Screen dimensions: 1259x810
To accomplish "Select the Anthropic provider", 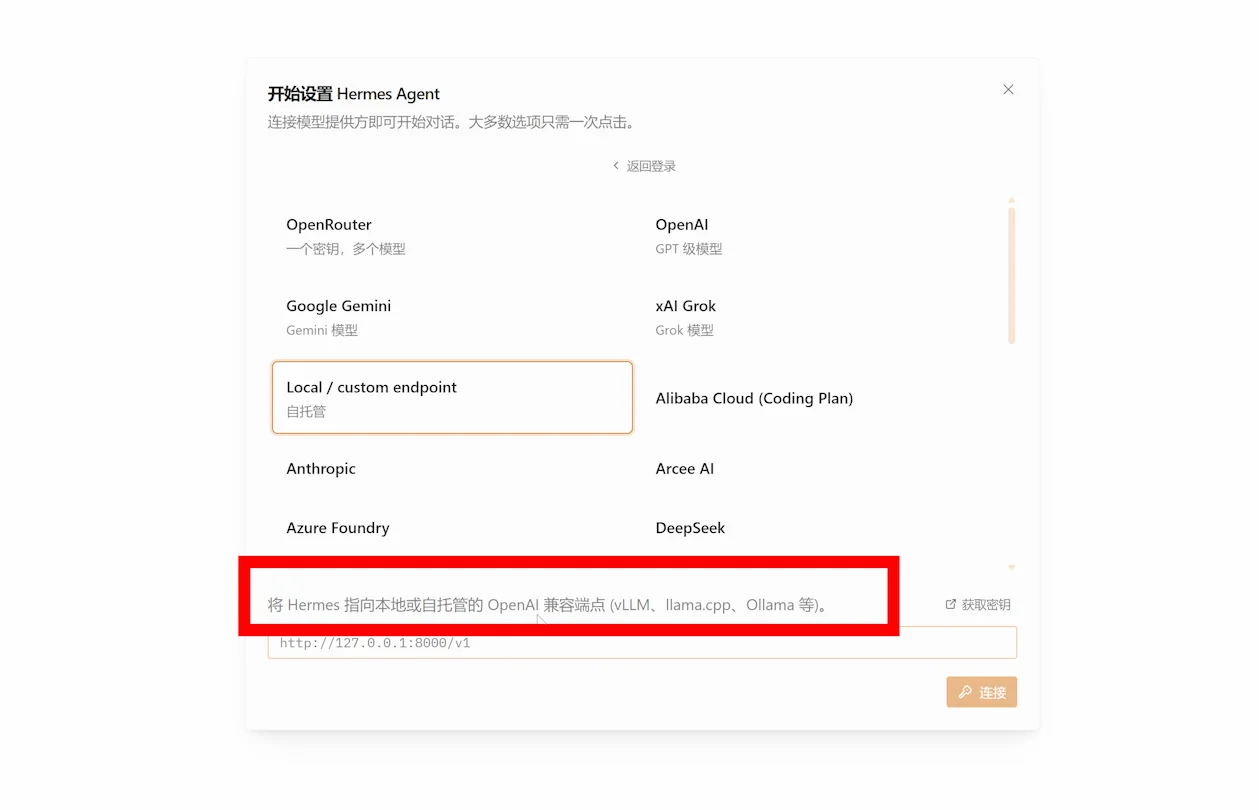I will (x=452, y=468).
